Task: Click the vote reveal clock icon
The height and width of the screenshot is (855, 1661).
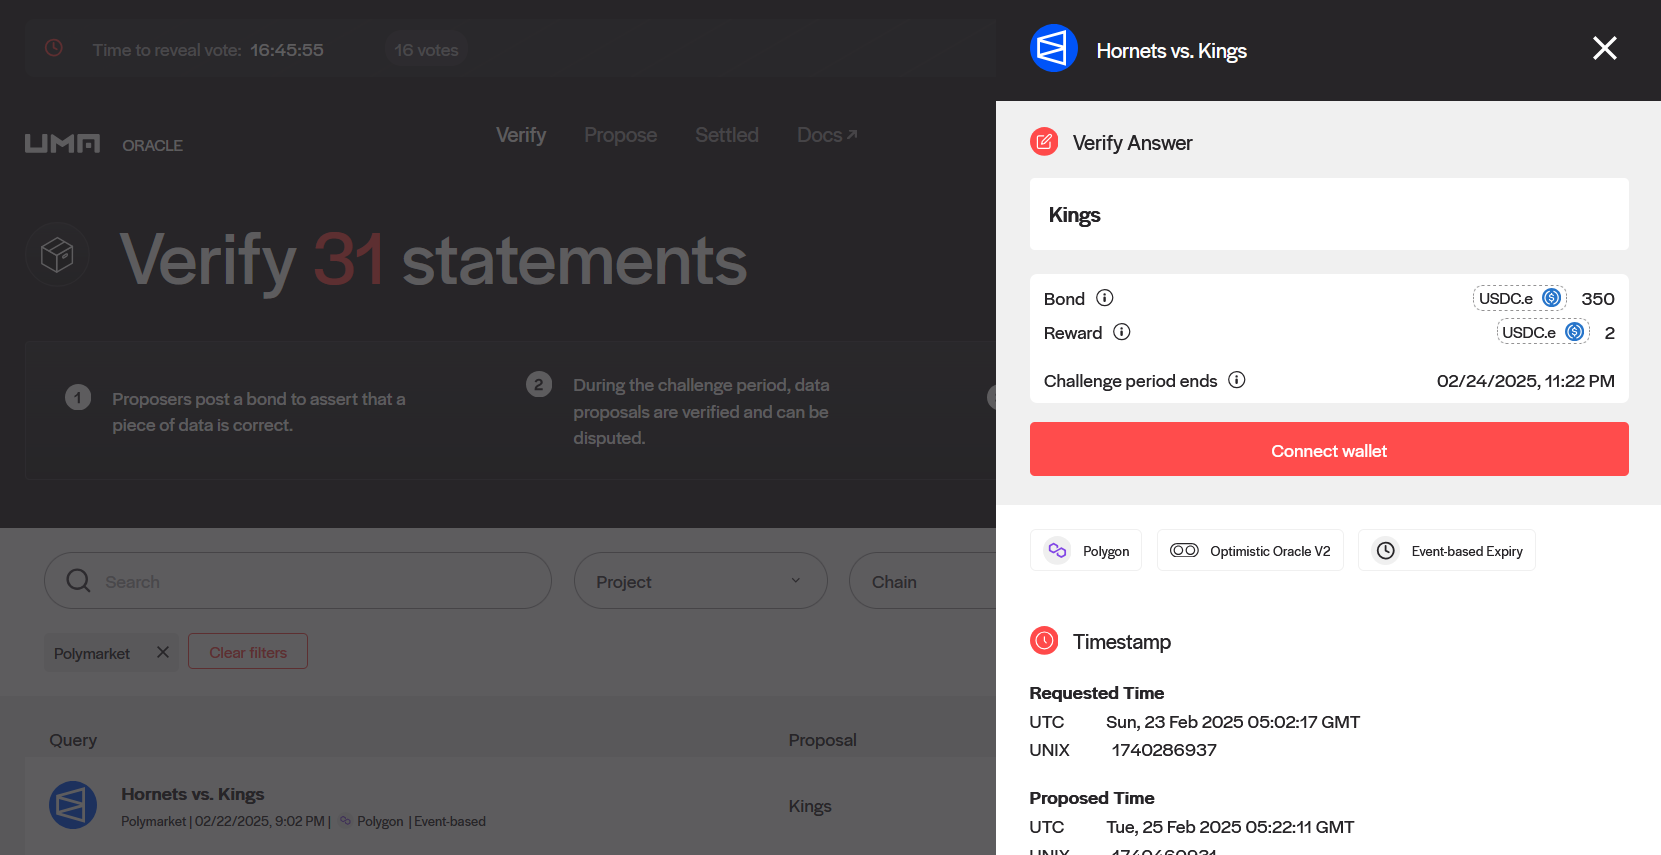Action: [54, 48]
